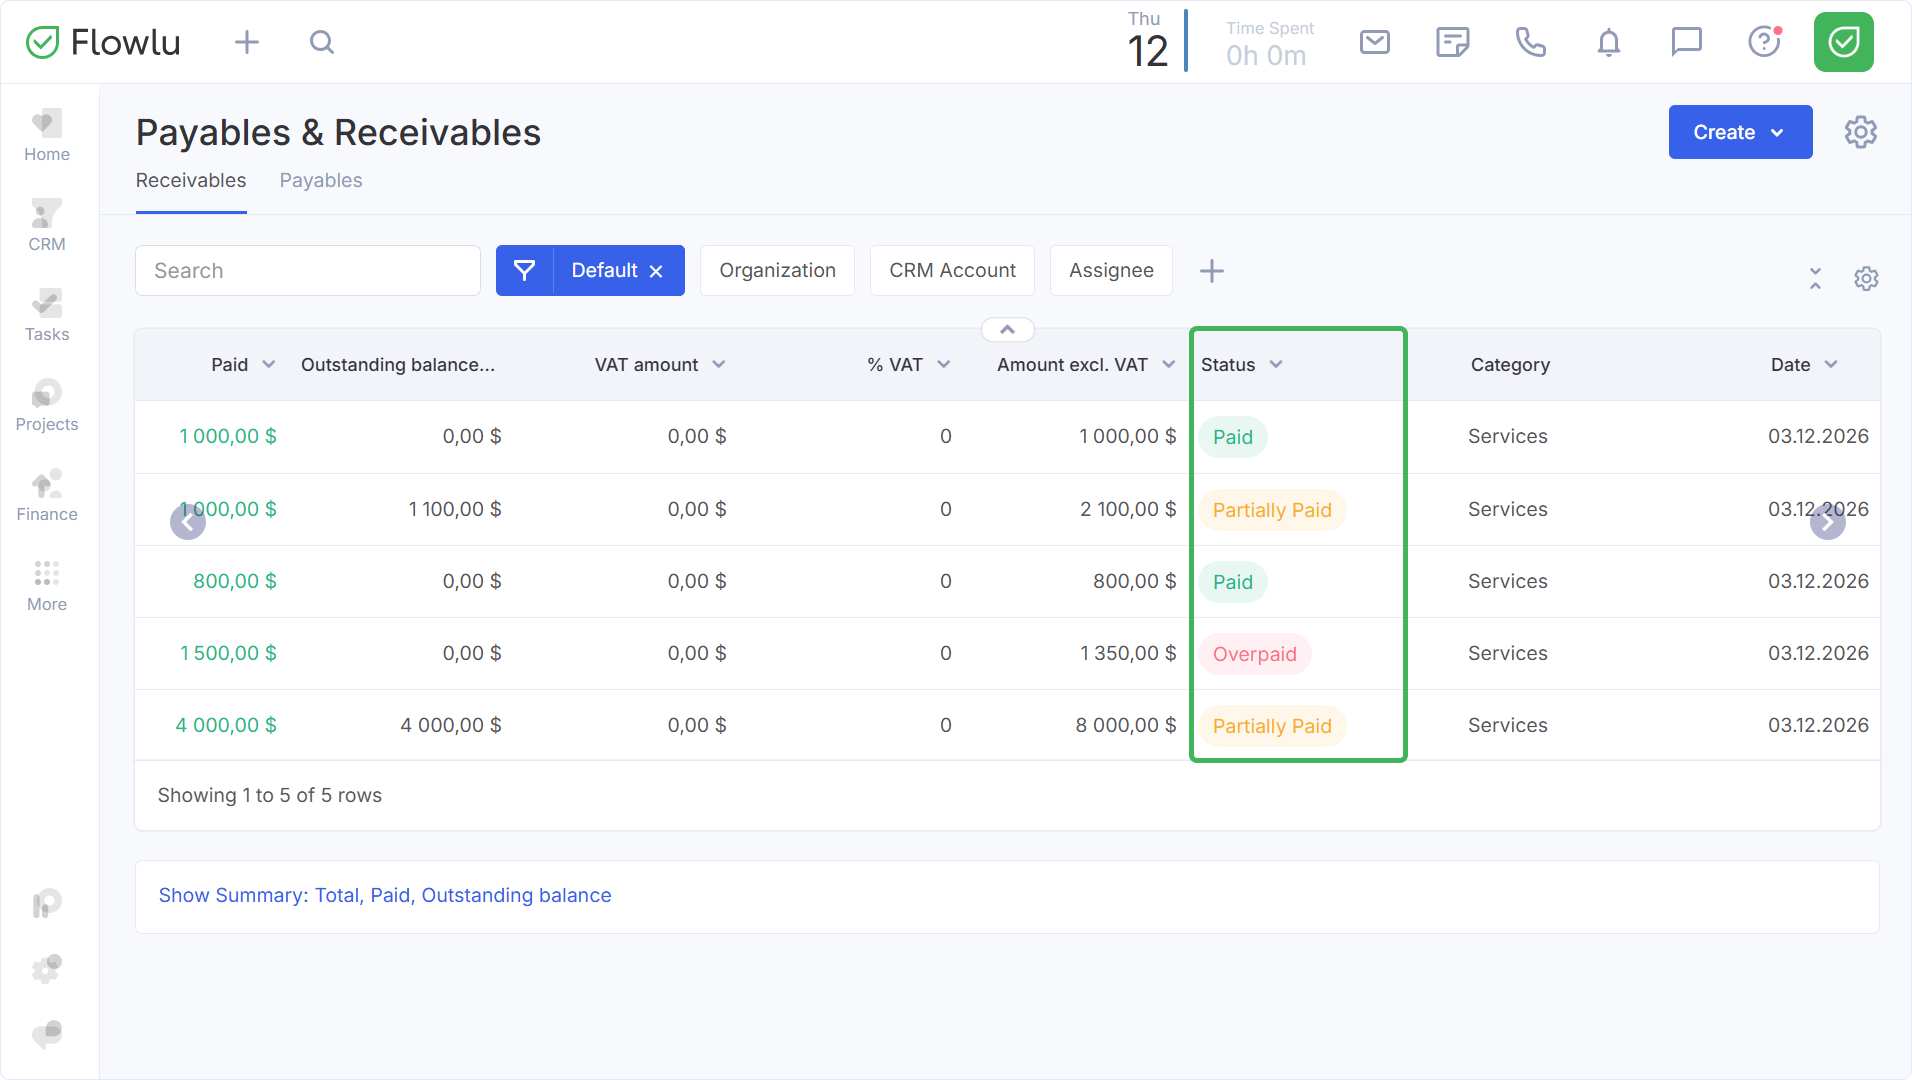Switch to the Payables tab
This screenshot has height=1080, width=1912.
click(x=320, y=180)
